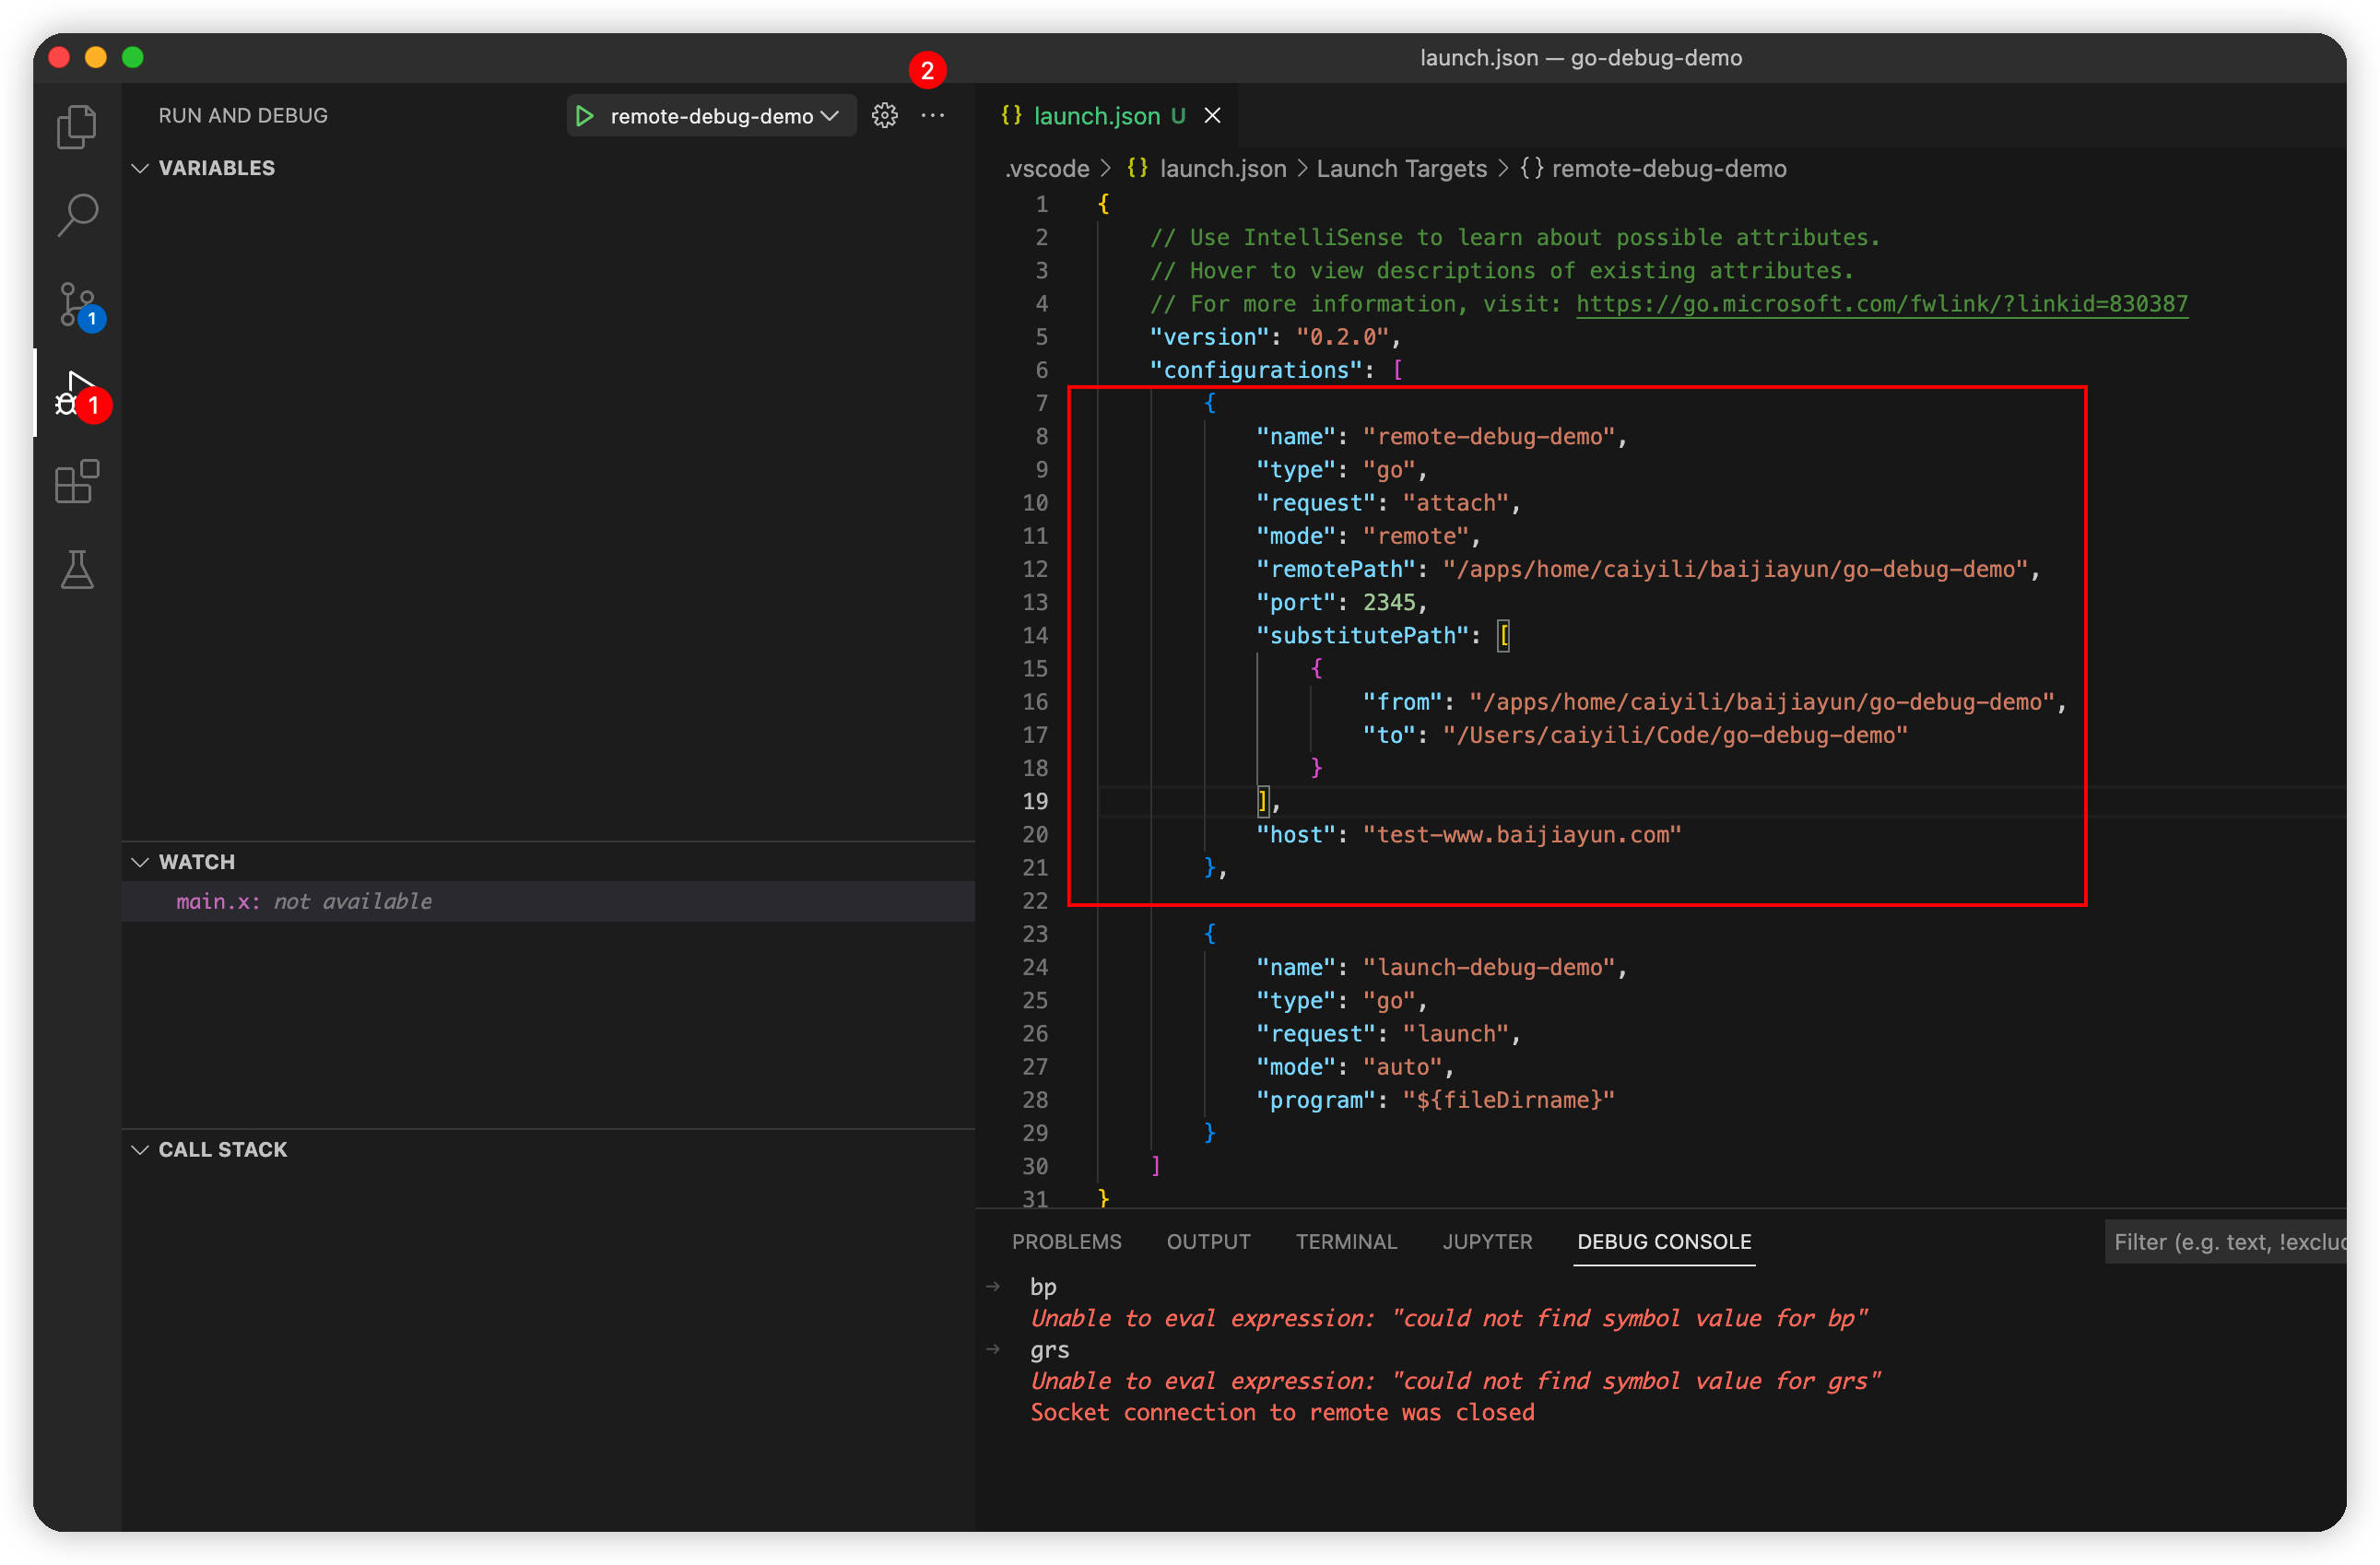Open the go.microsoft.com fwlink URL
This screenshot has width=2380, height=1565.
(1882, 304)
